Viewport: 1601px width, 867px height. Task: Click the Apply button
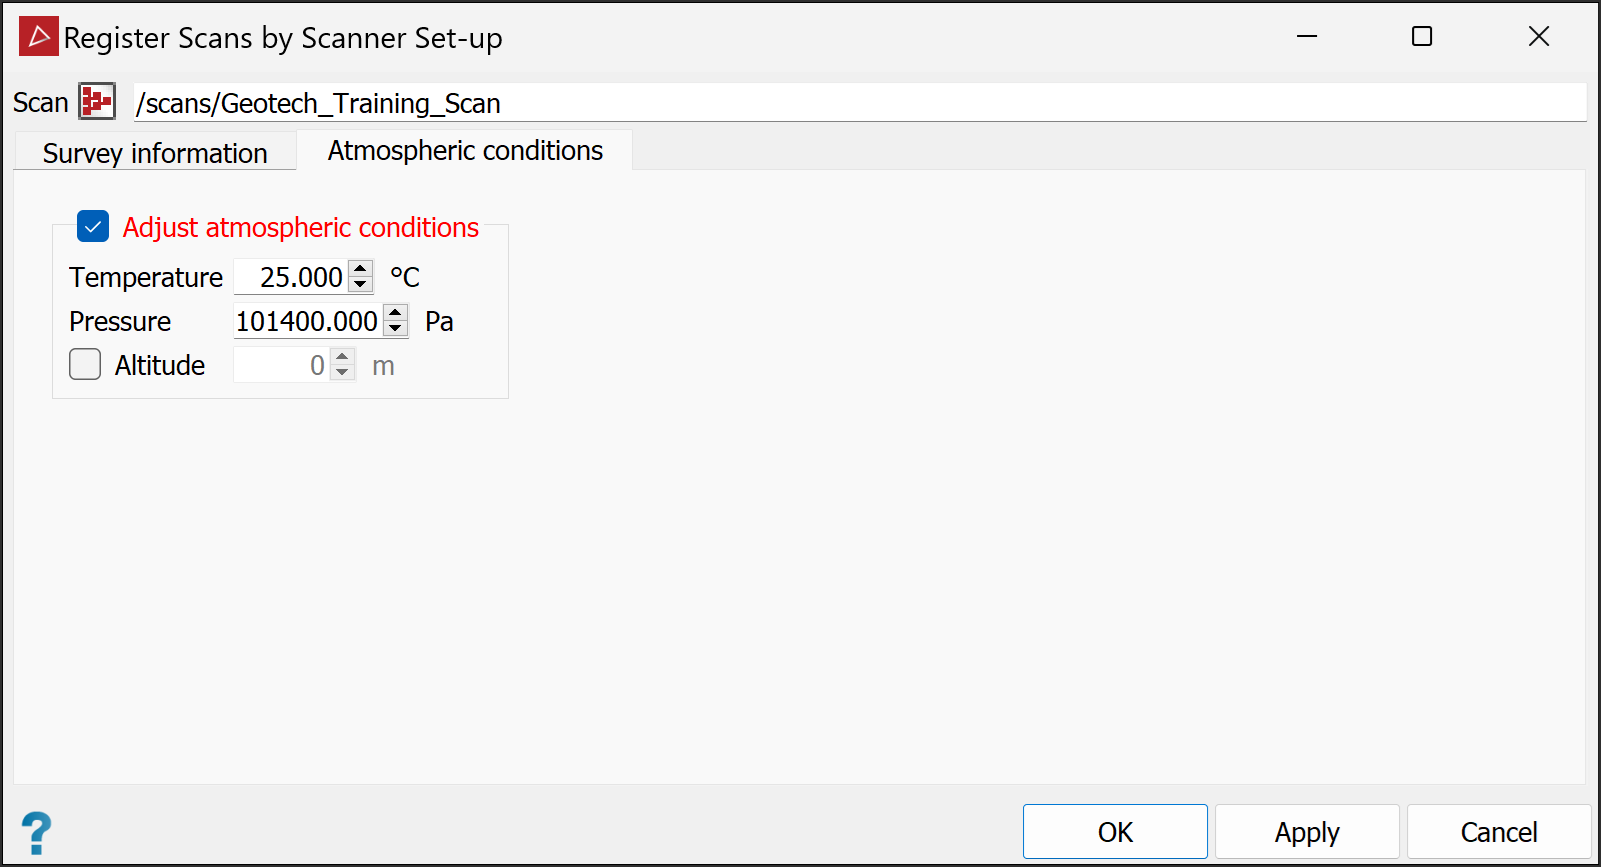[x=1307, y=832]
